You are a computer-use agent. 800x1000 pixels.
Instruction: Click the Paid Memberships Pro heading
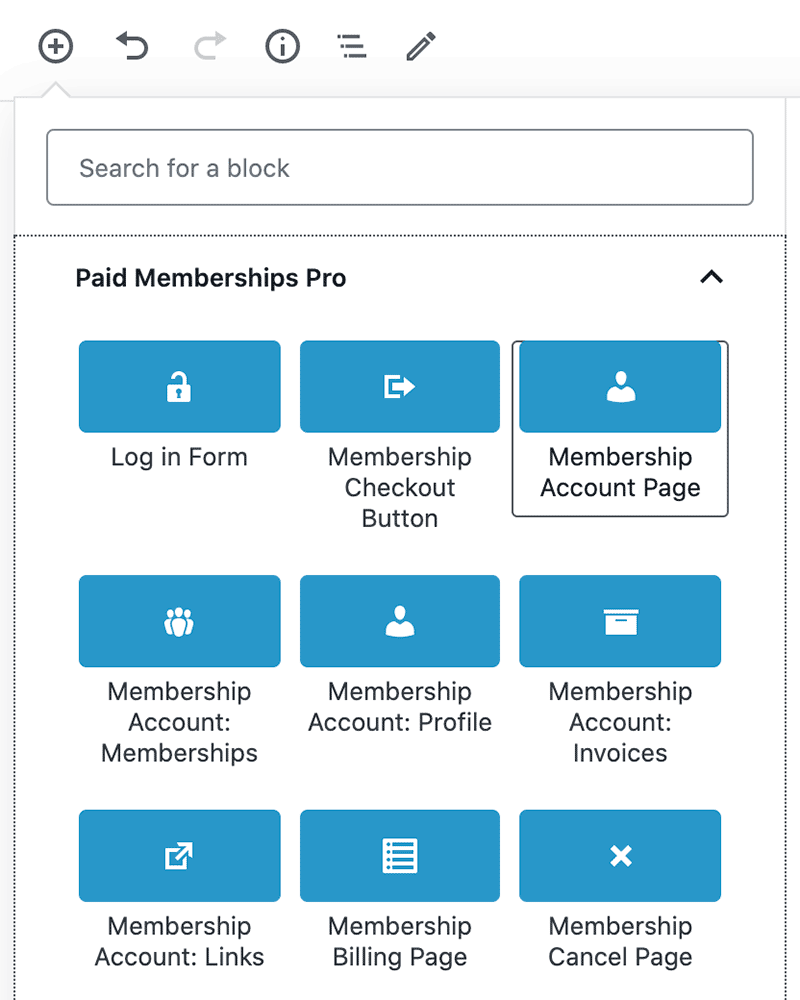(x=211, y=278)
